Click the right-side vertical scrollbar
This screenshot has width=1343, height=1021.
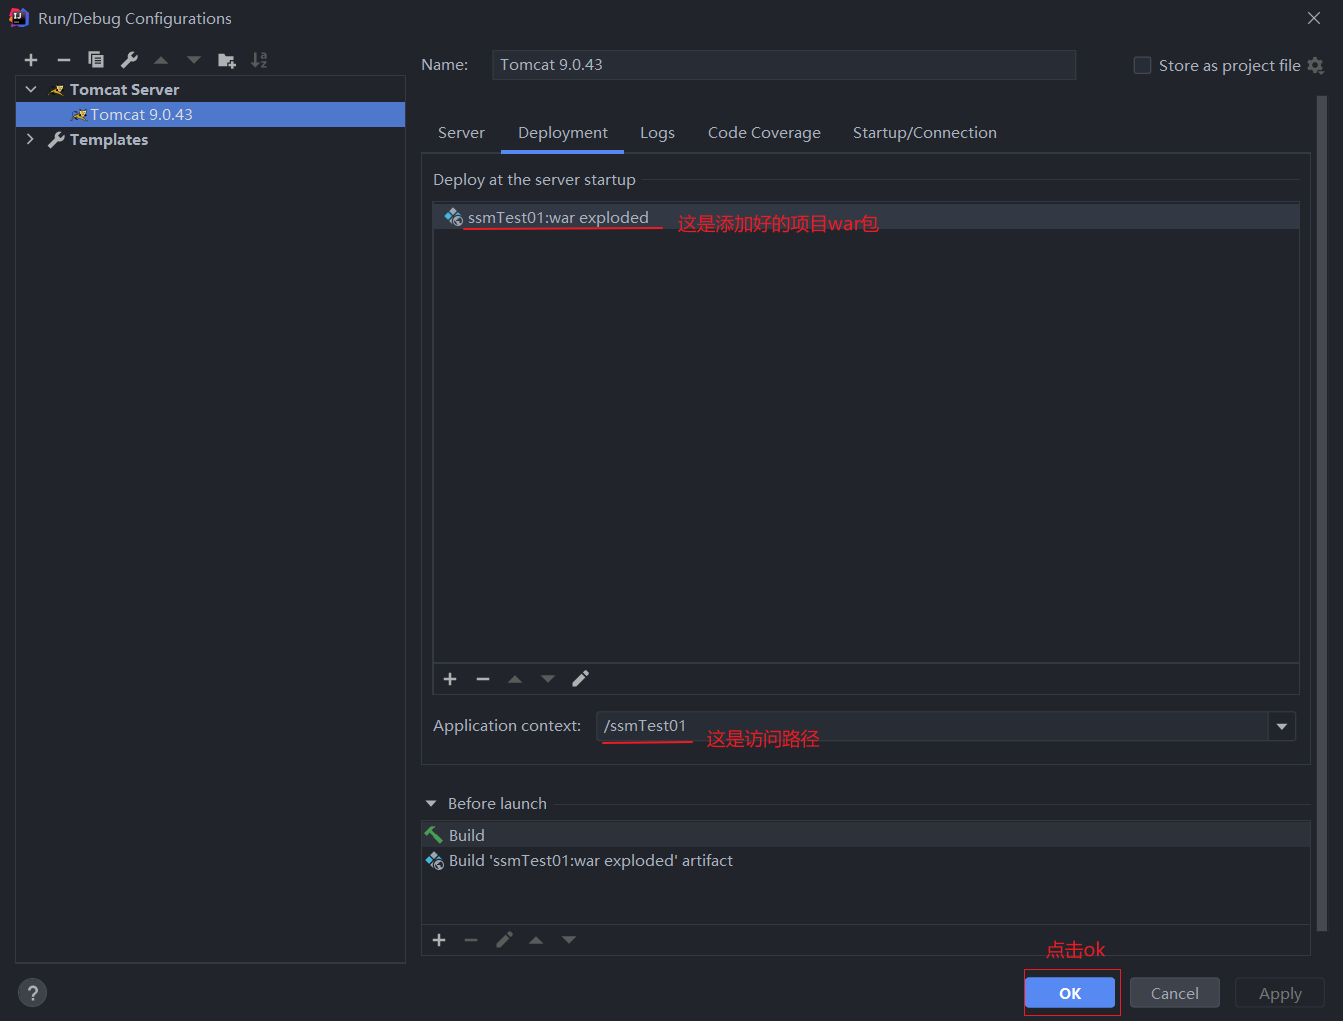point(1323,514)
